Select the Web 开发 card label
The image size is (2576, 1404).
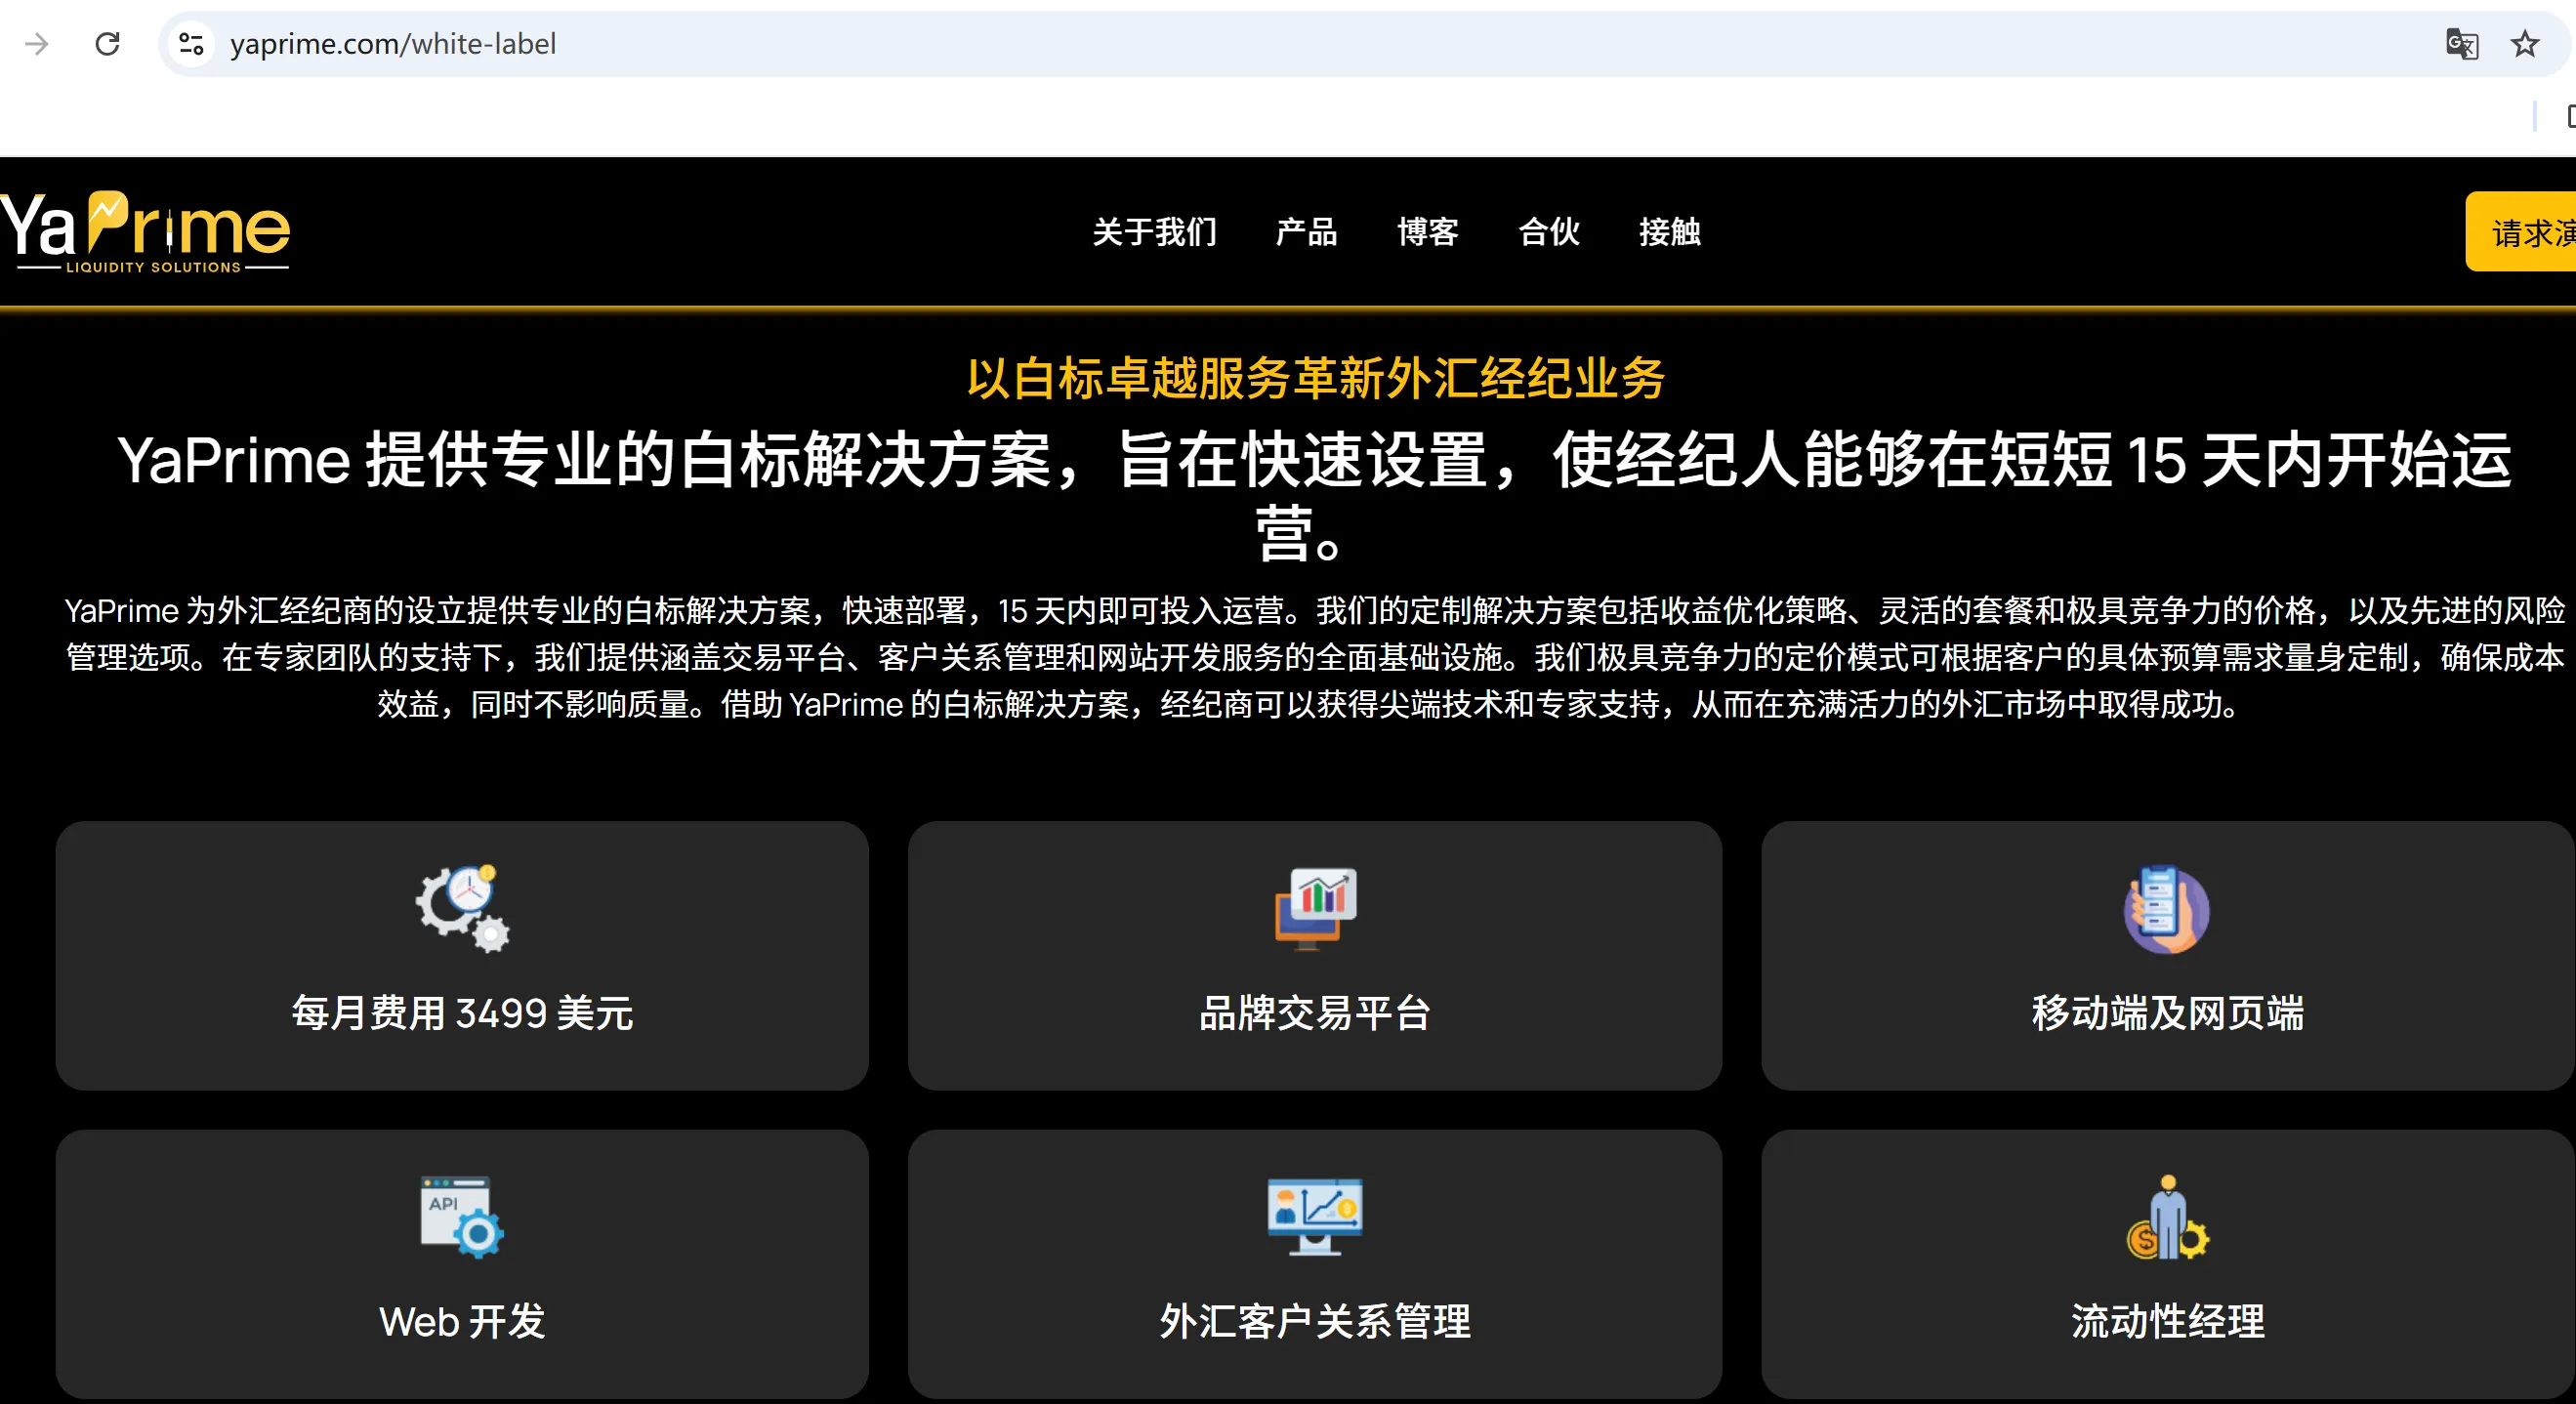tap(462, 1321)
